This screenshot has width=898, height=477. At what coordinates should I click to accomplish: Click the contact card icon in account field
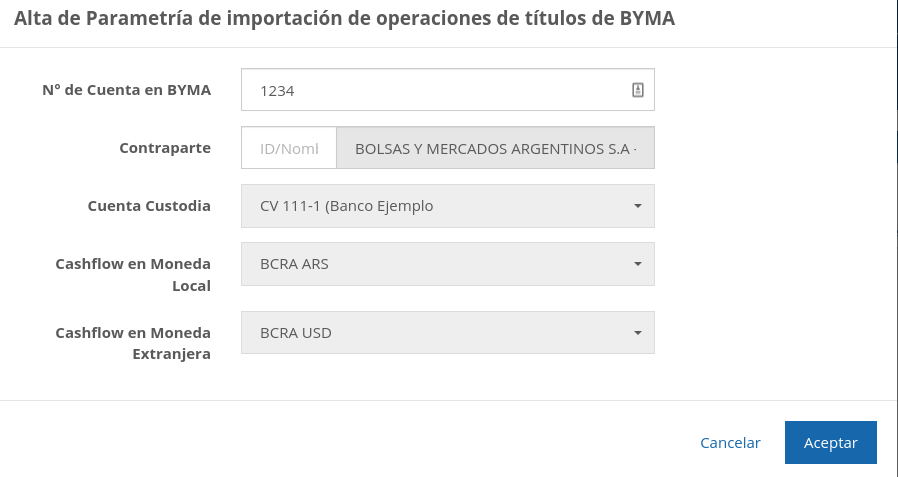[x=638, y=90]
